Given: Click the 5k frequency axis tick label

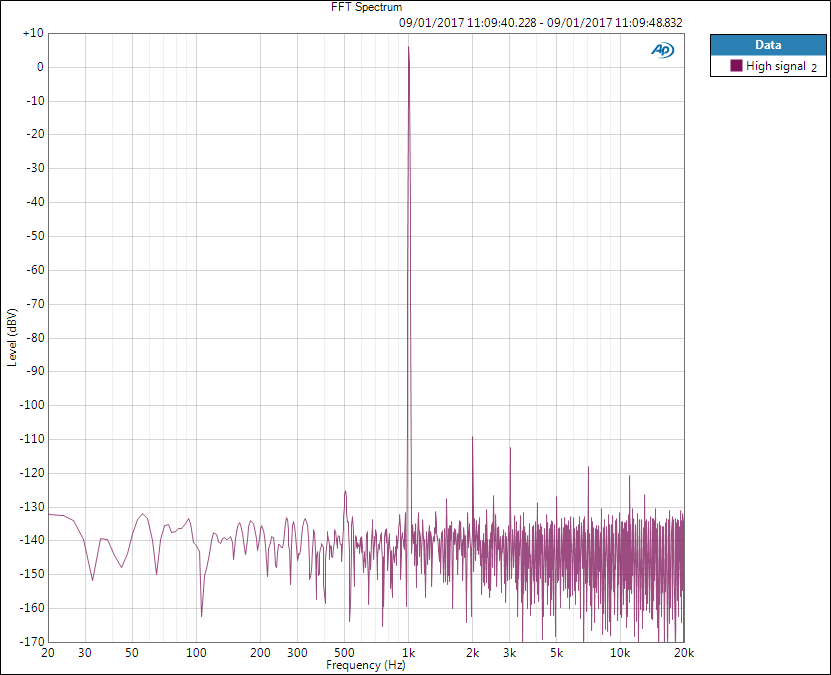Looking at the screenshot, I should click(556, 653).
